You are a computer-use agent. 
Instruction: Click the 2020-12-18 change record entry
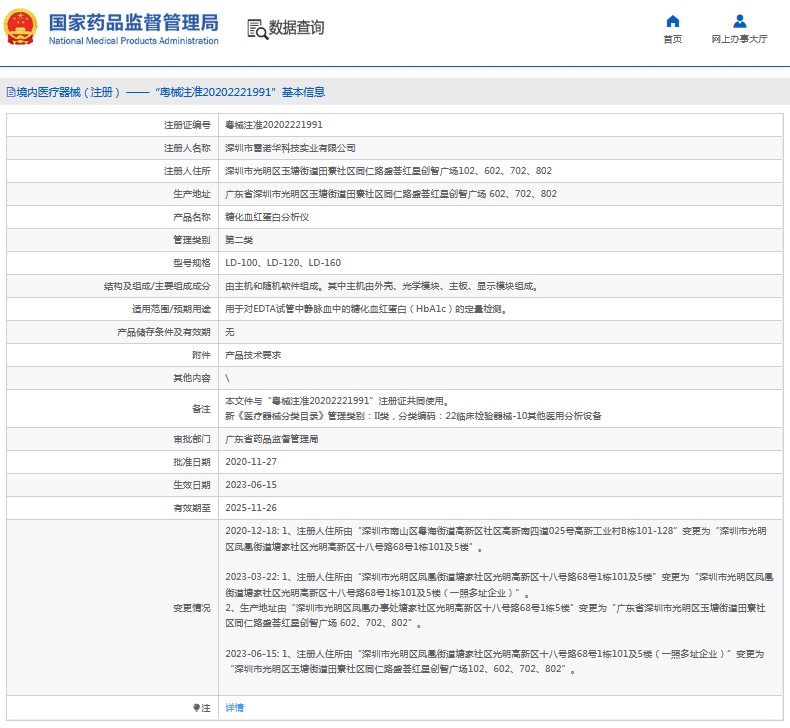[496, 539]
